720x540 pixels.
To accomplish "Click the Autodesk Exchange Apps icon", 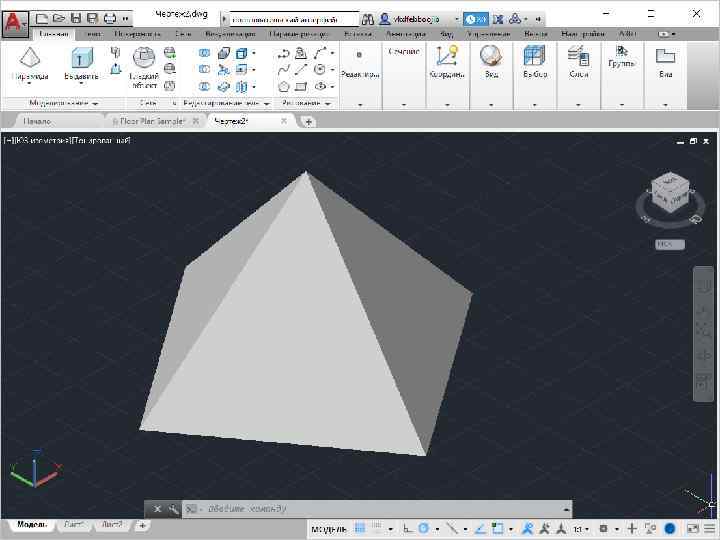I will pos(498,19).
